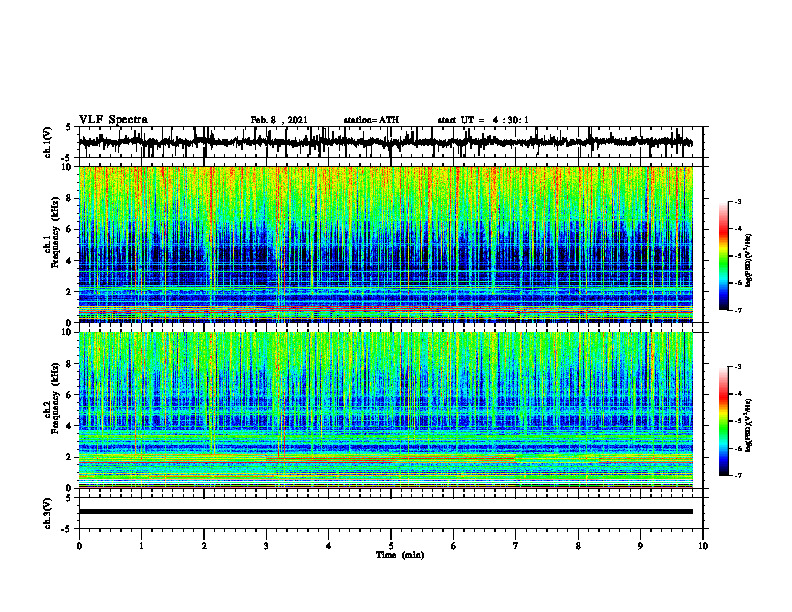Click the ch.1 color bar units label
This screenshot has height=612, width=792.
pos(749,260)
